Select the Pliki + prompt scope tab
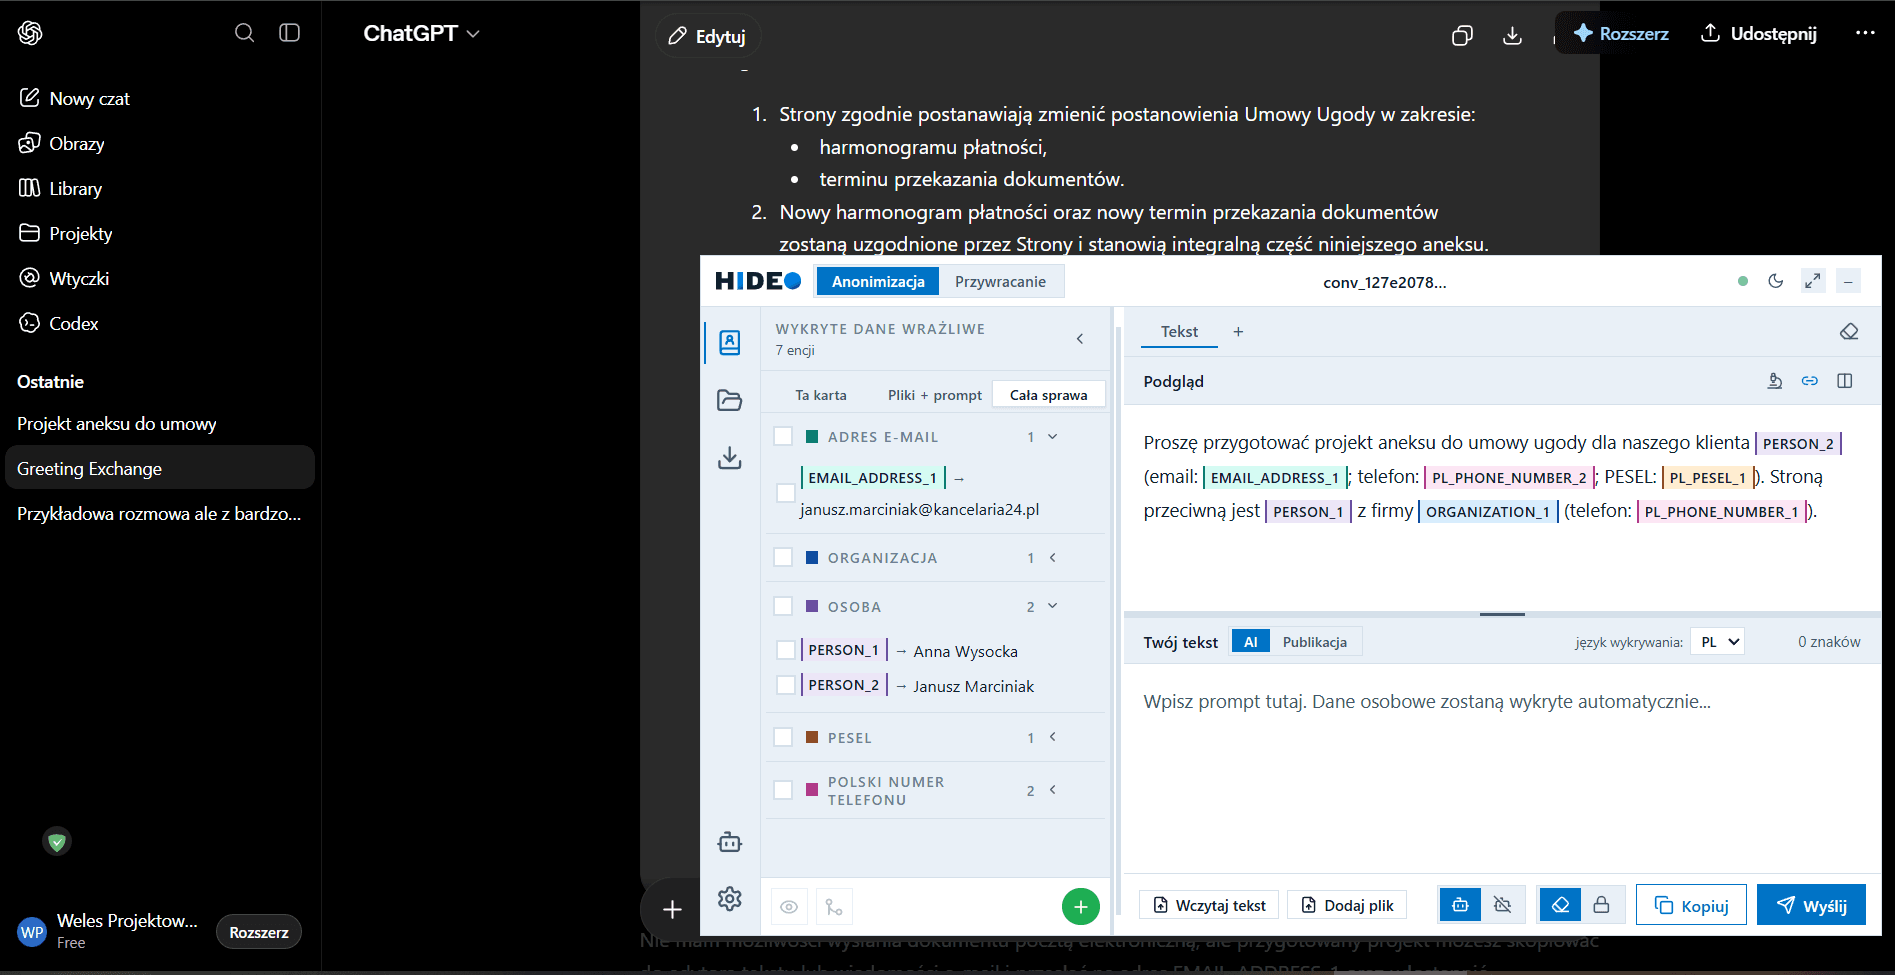Image resolution: width=1895 pixels, height=975 pixels. (x=935, y=395)
